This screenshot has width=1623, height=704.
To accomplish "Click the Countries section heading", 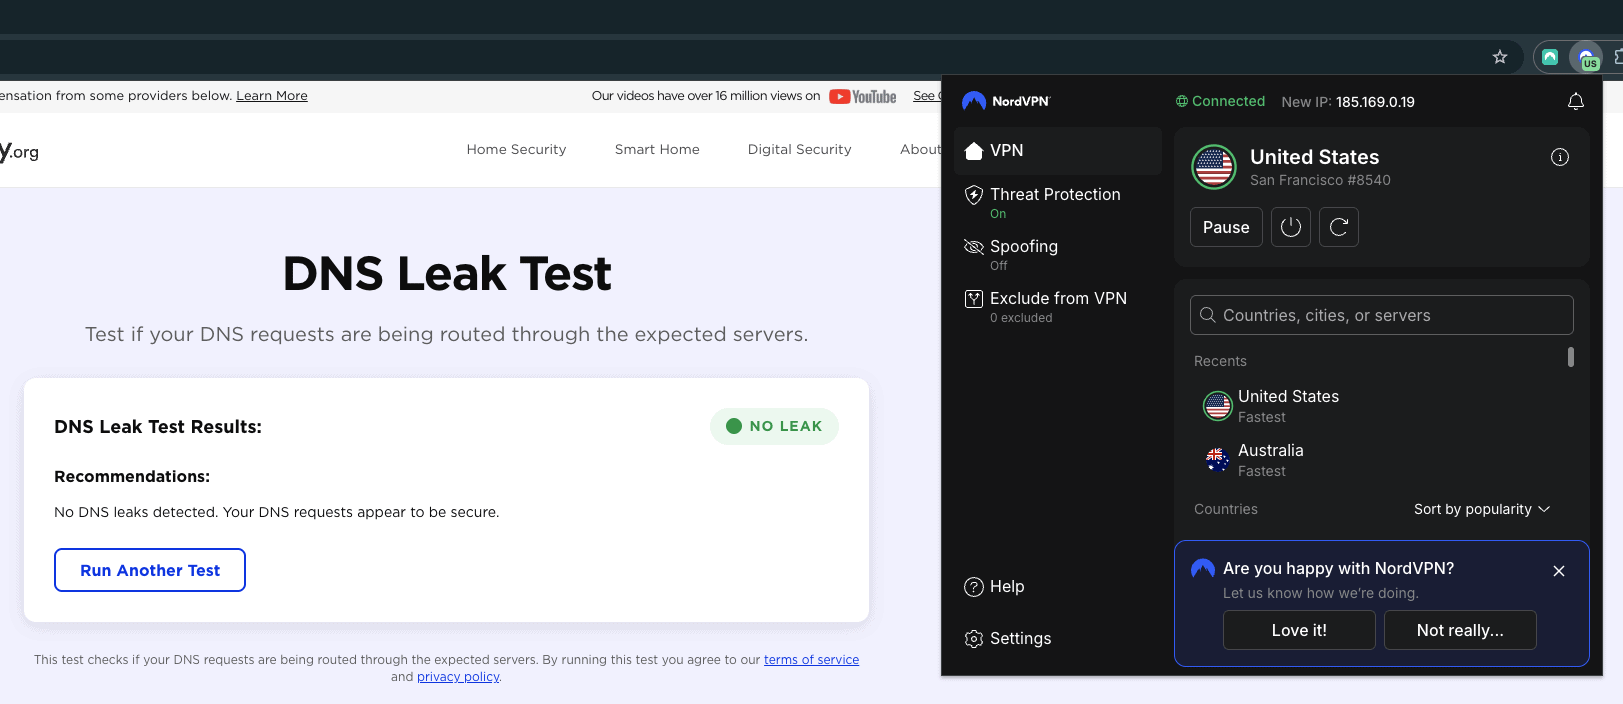I will pyautogui.click(x=1226, y=509).
